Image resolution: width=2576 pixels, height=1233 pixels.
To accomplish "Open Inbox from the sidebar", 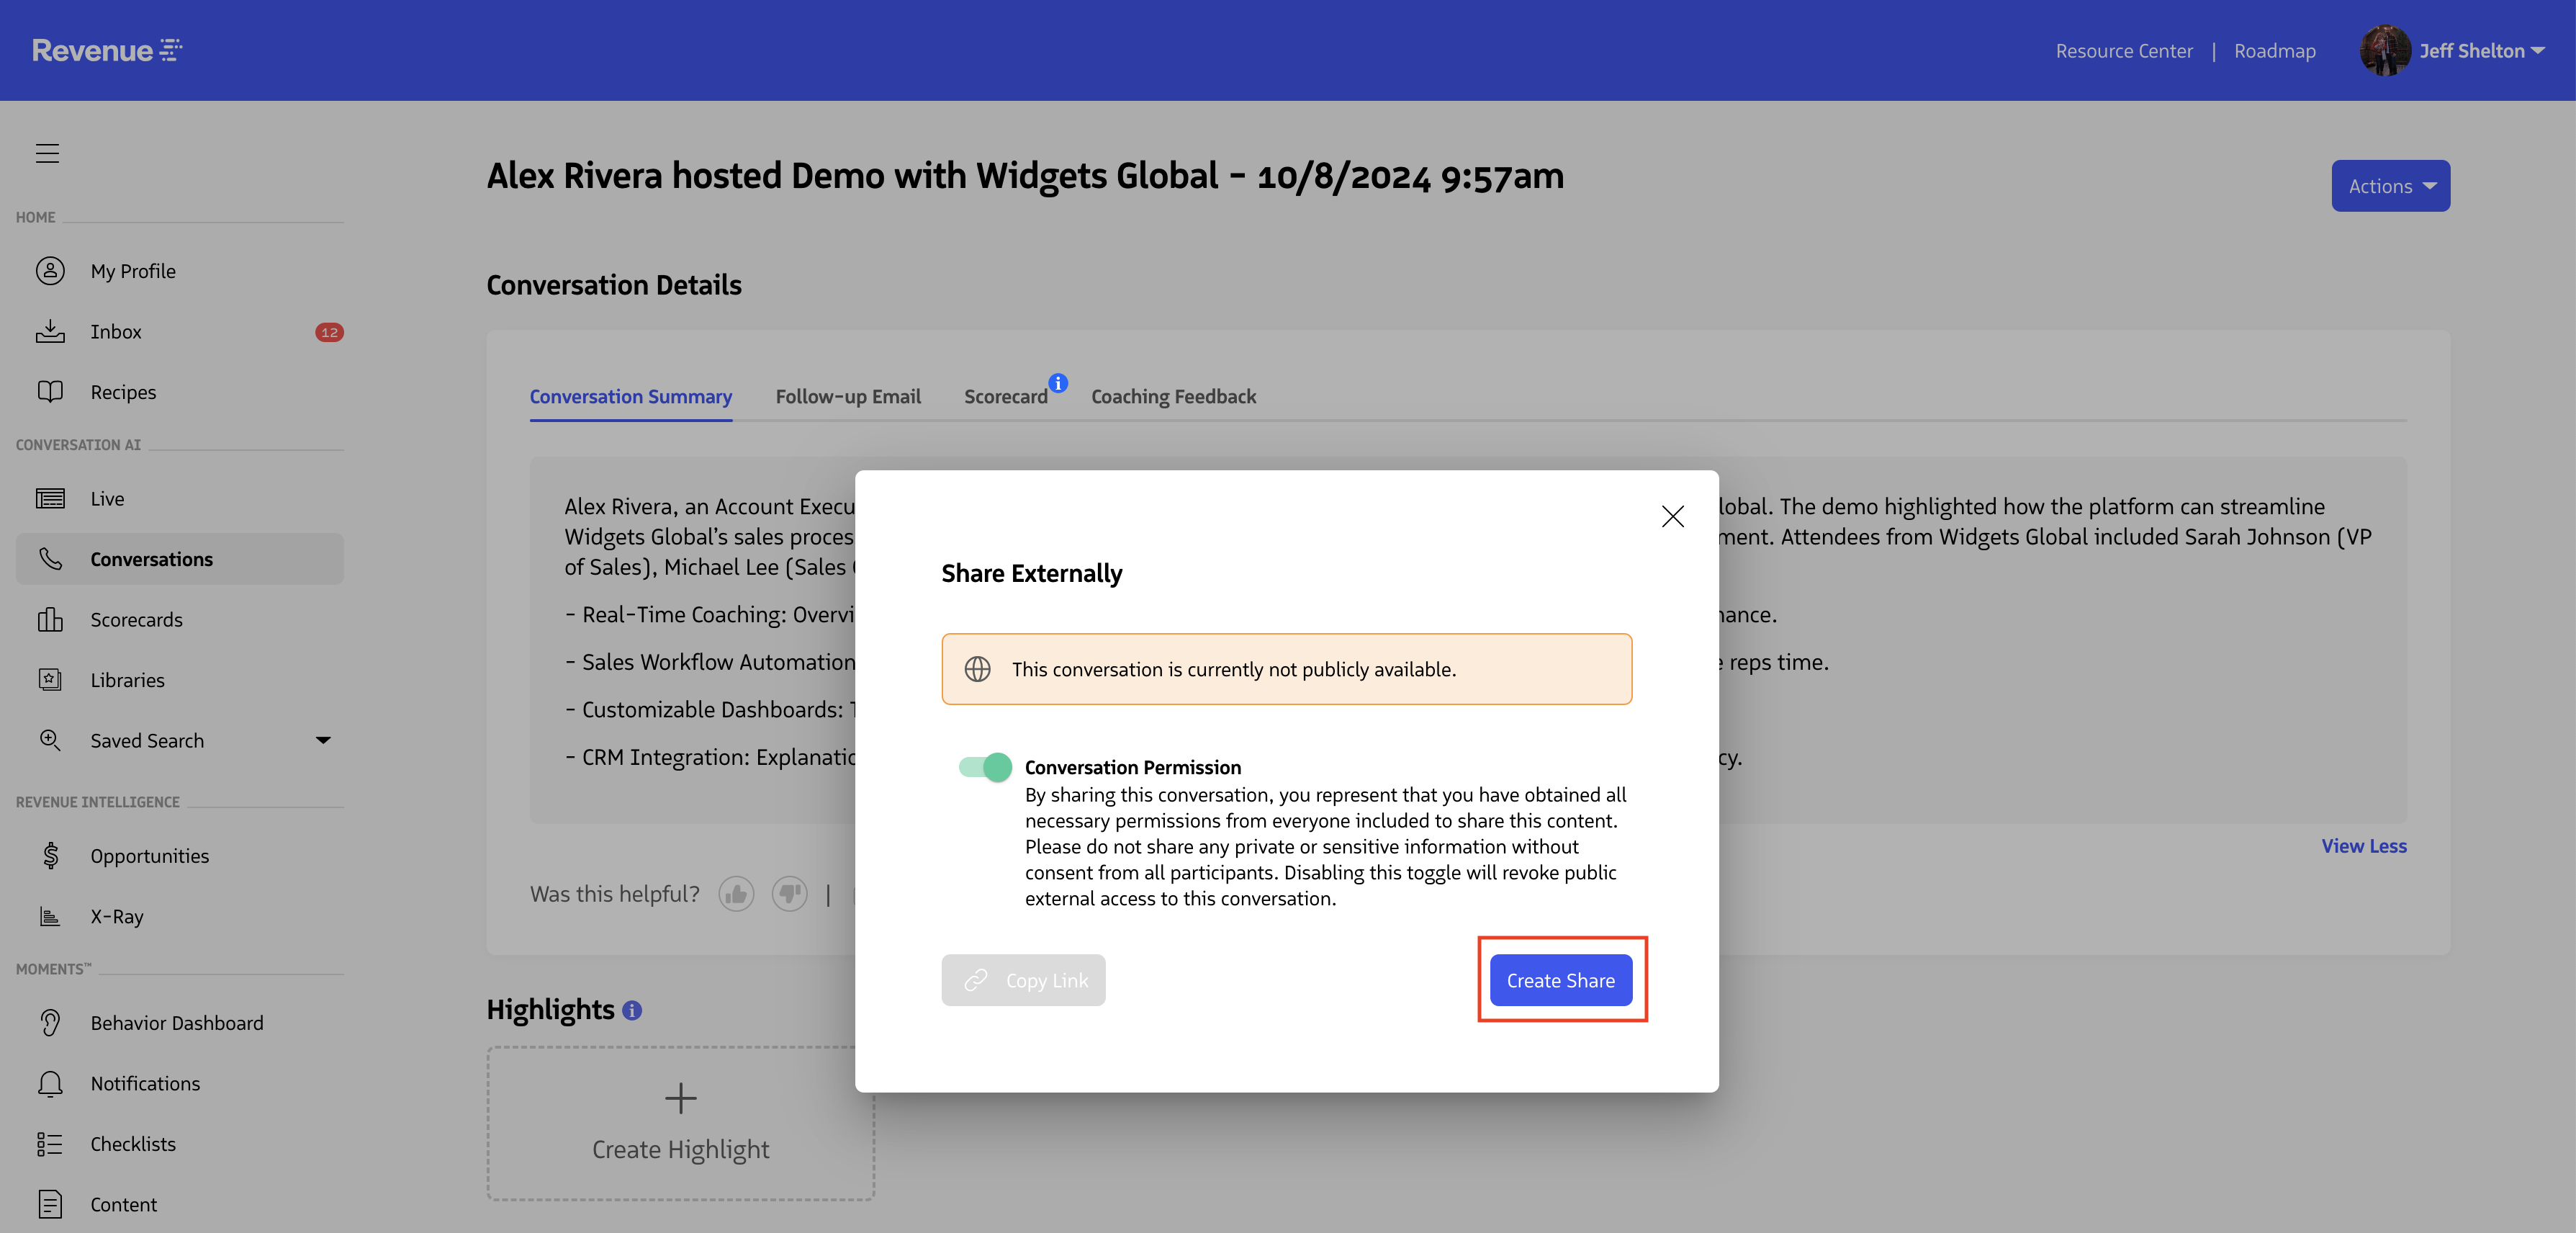I will point(116,332).
